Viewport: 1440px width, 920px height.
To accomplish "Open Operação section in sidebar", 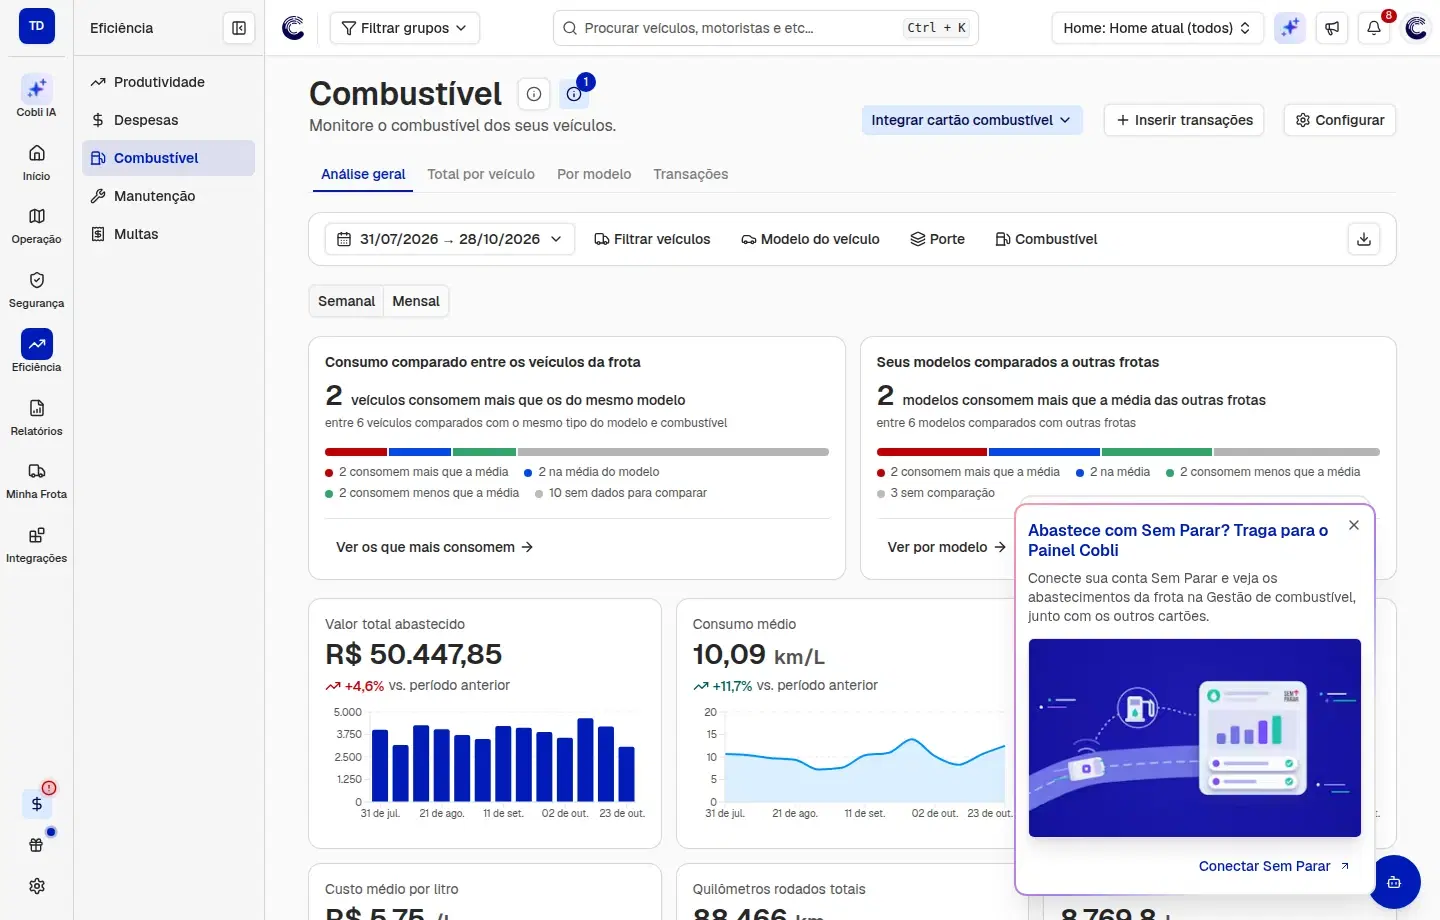I will (x=36, y=226).
